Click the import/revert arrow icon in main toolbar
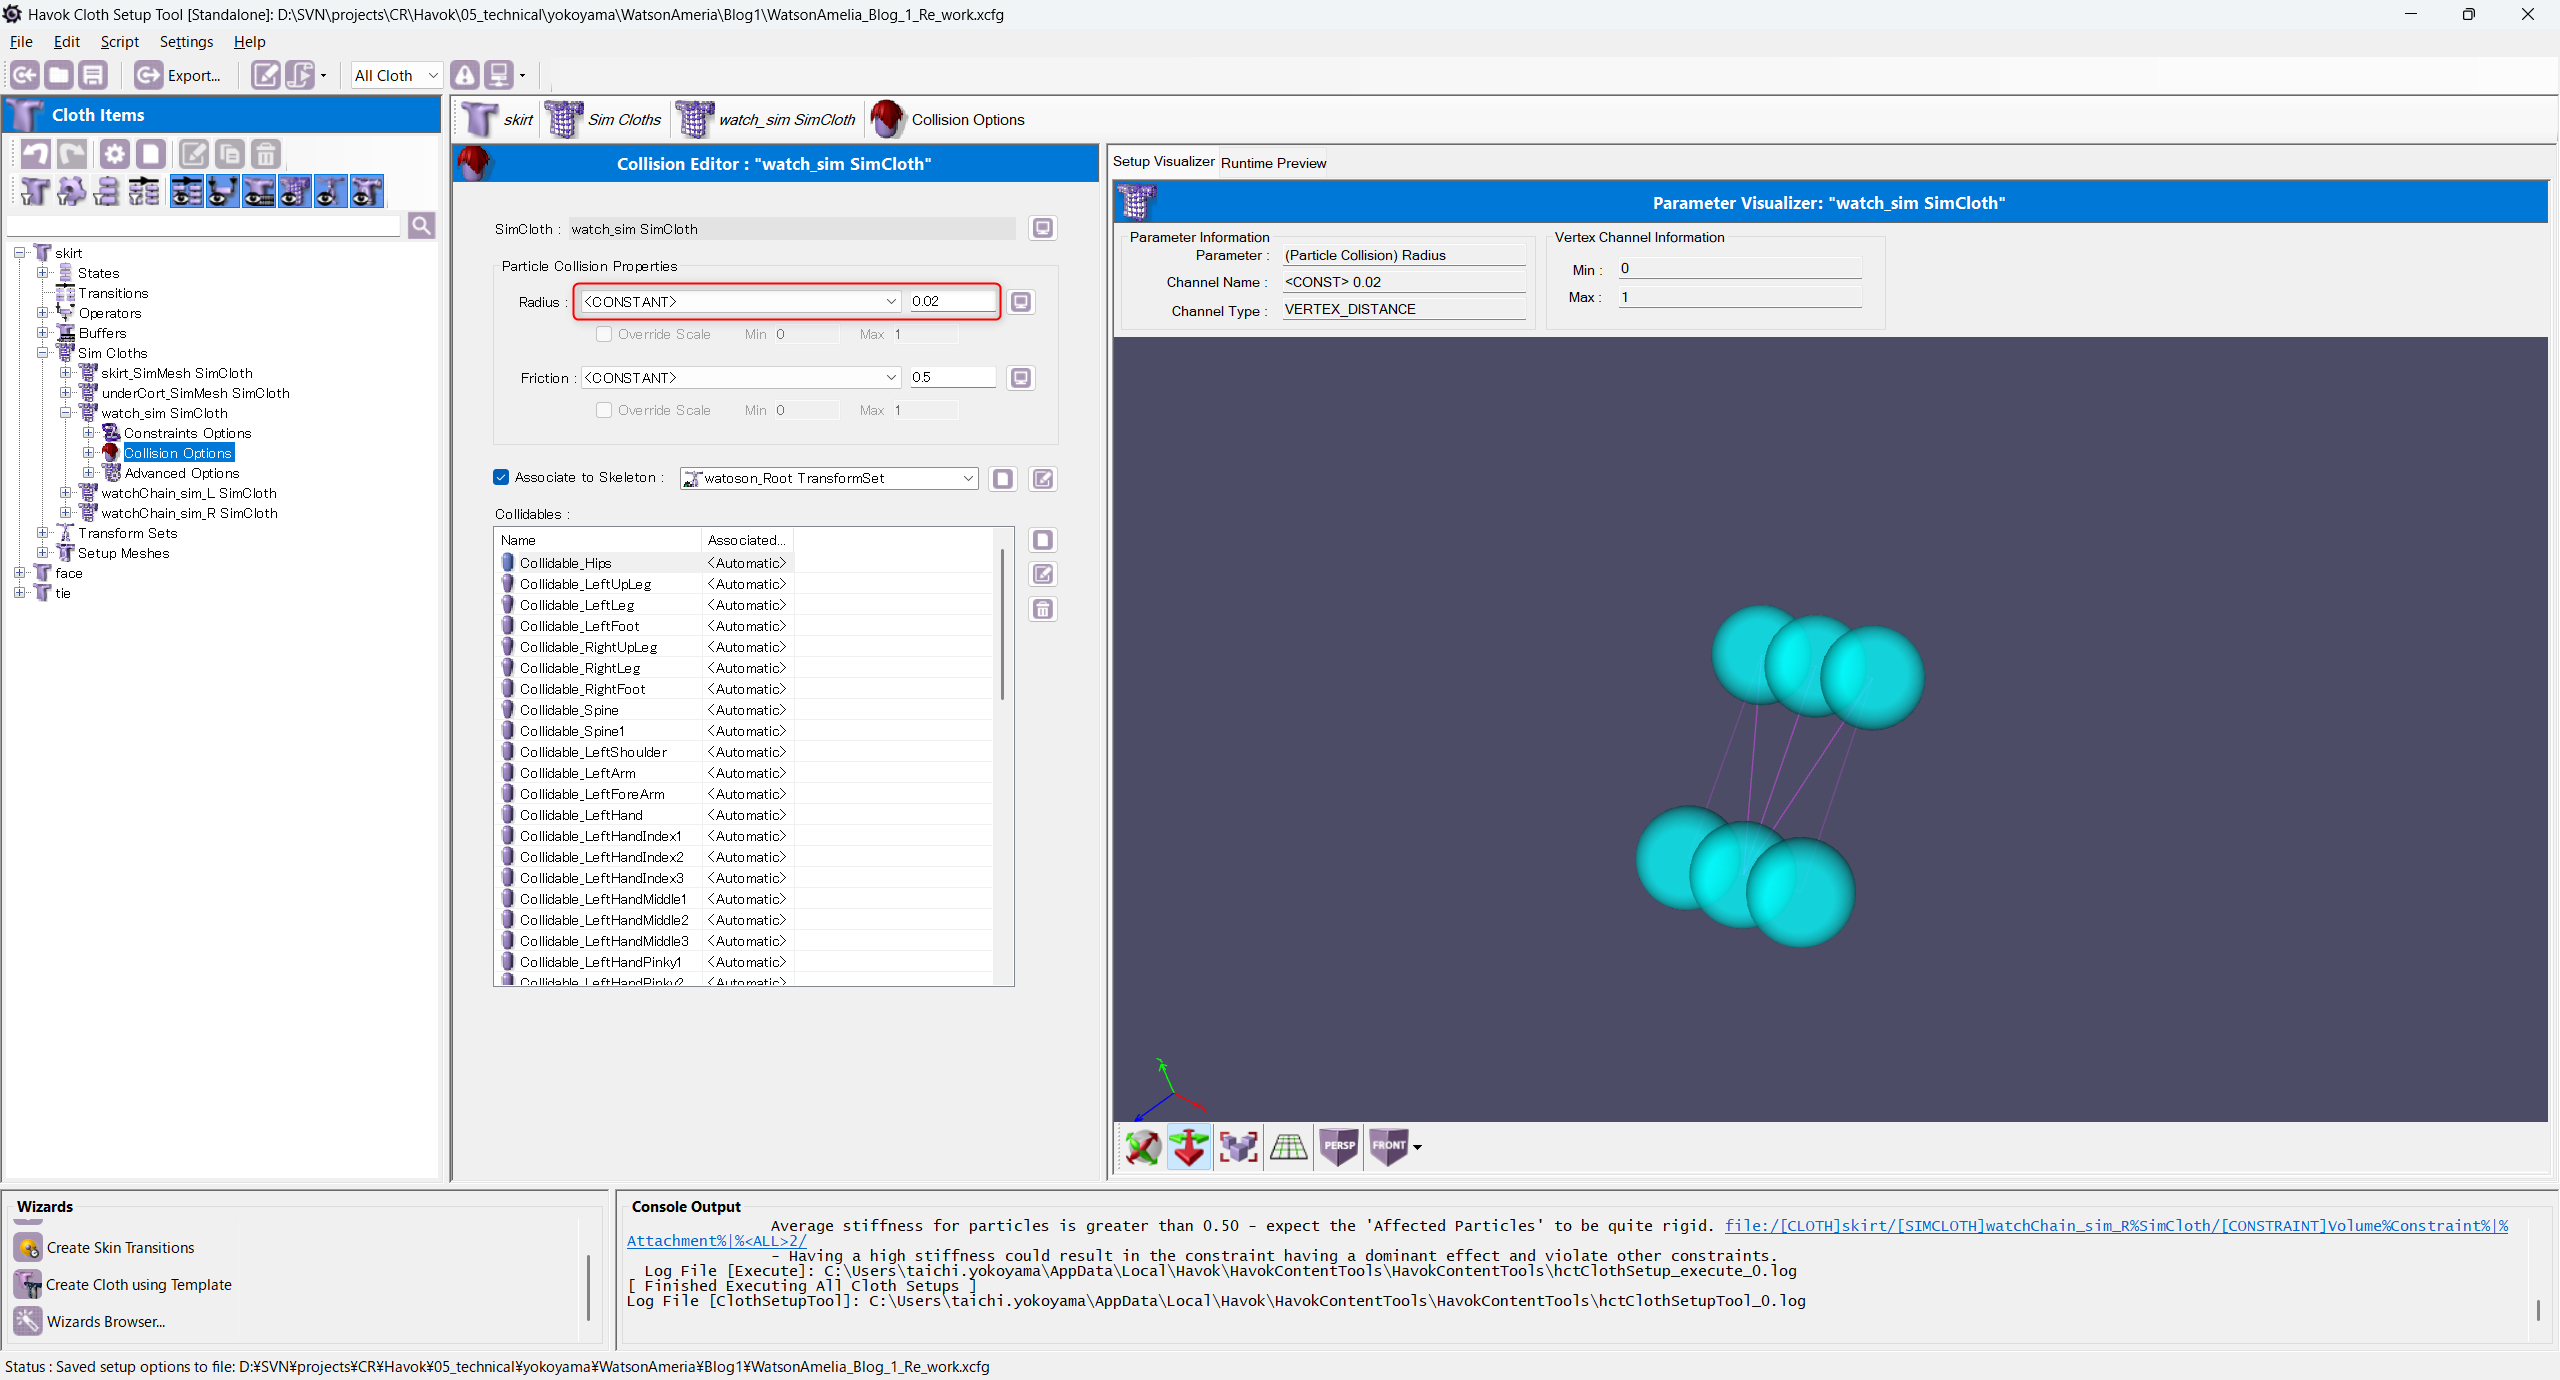The image size is (2560, 1380). (25, 75)
